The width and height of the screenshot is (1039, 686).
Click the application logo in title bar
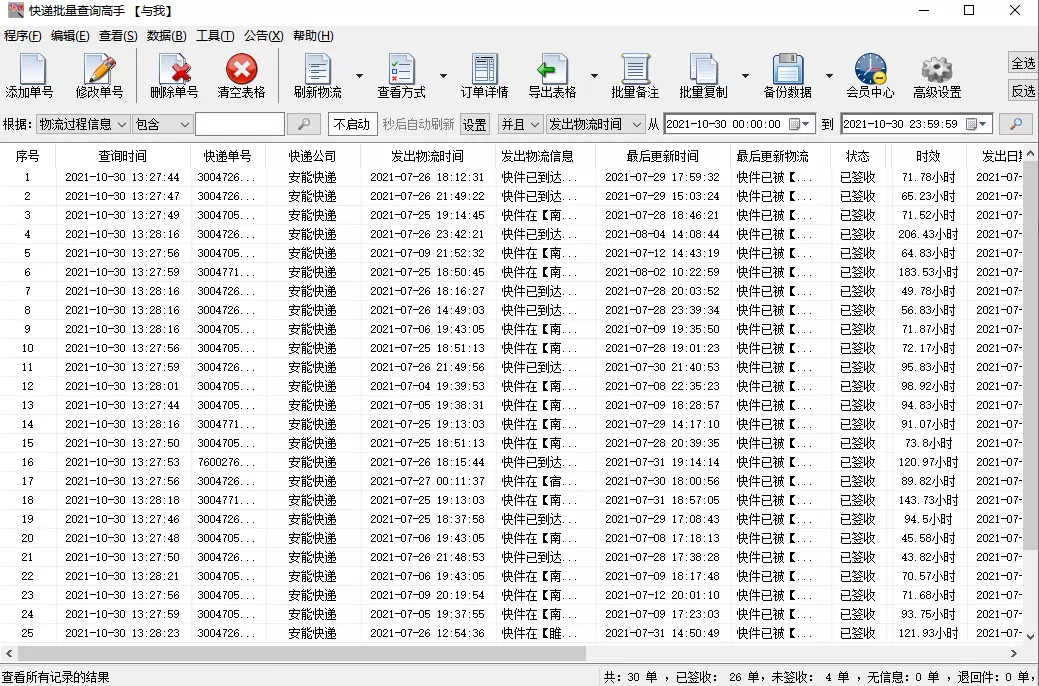pyautogui.click(x=15, y=11)
